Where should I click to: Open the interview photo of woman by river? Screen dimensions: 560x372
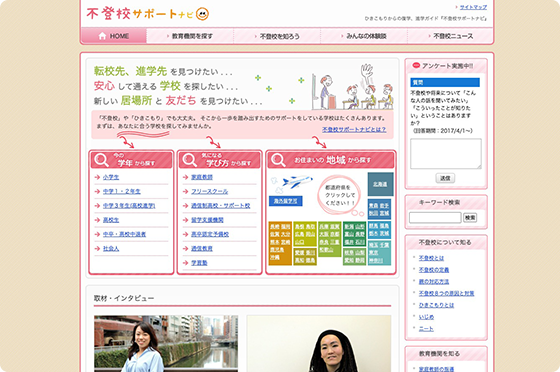click(166, 343)
